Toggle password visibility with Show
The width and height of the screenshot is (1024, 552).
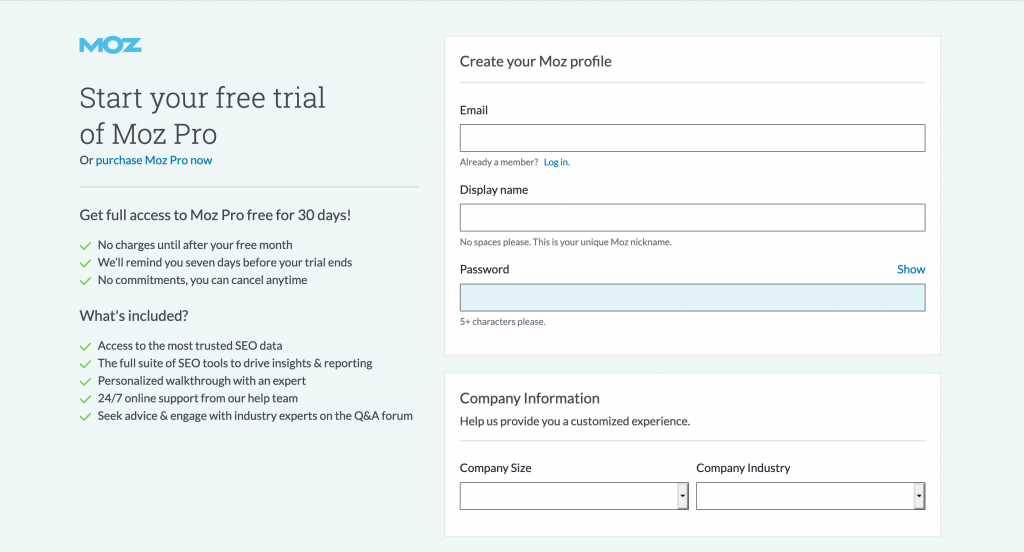pos(911,269)
